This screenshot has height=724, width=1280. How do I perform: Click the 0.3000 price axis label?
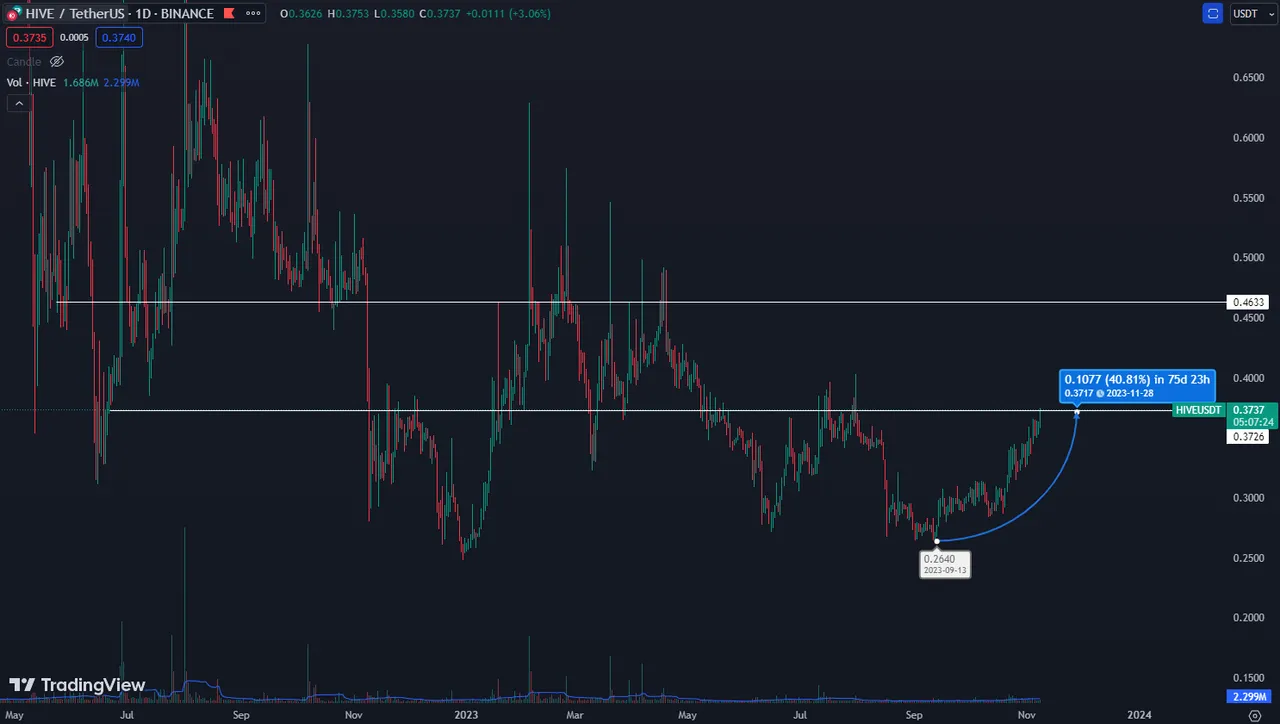click(1248, 498)
